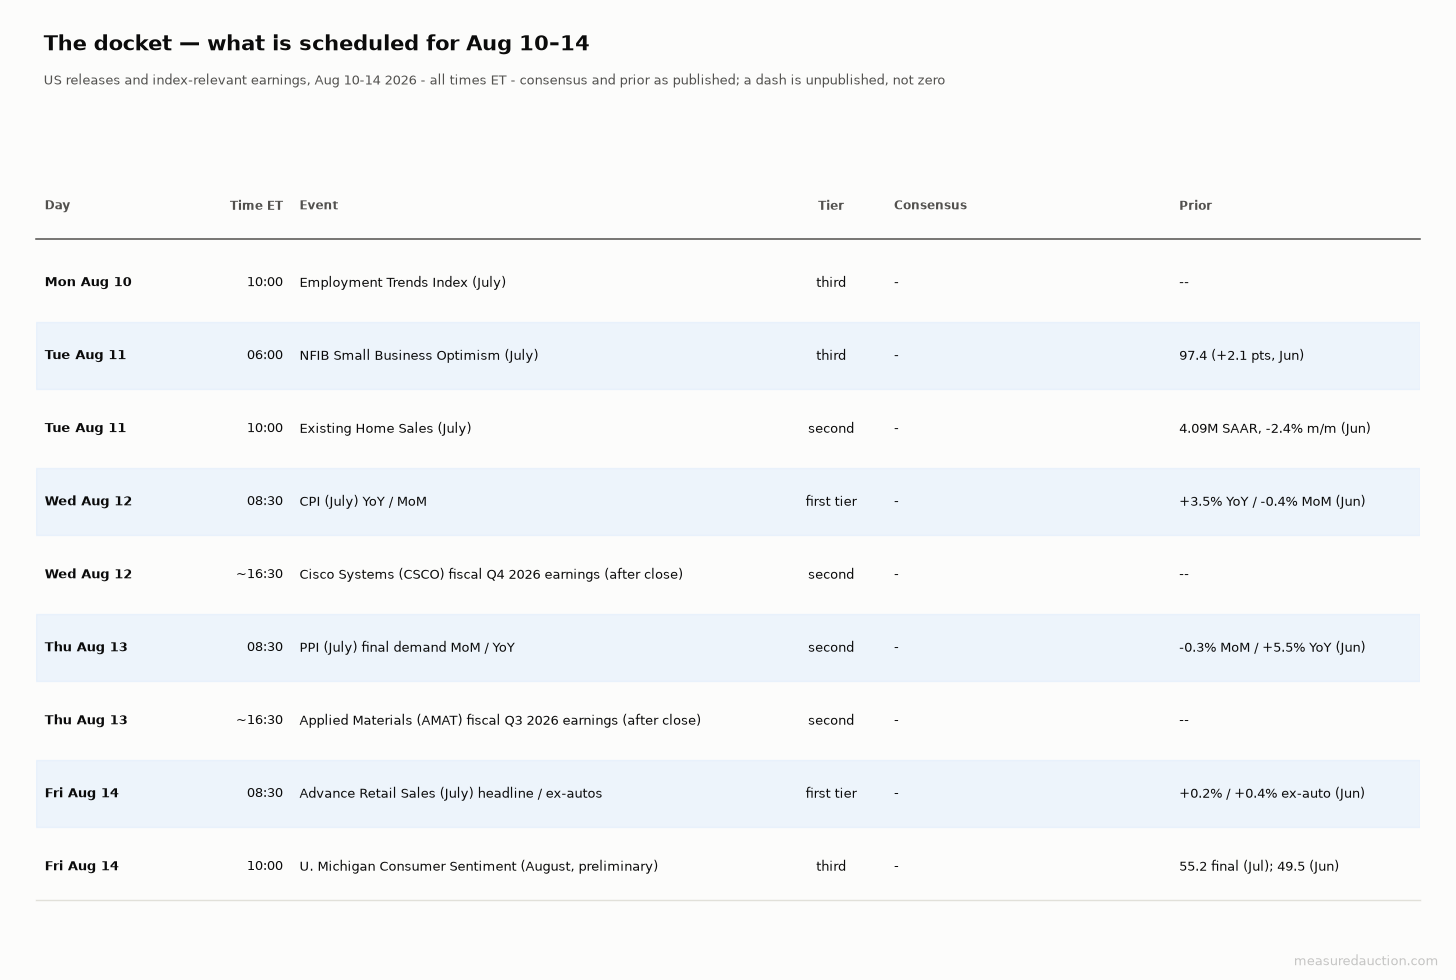The image size is (1456, 980).
Task: Select 'NFIB Small Business Optimism (July)' event
Action: click(x=418, y=355)
